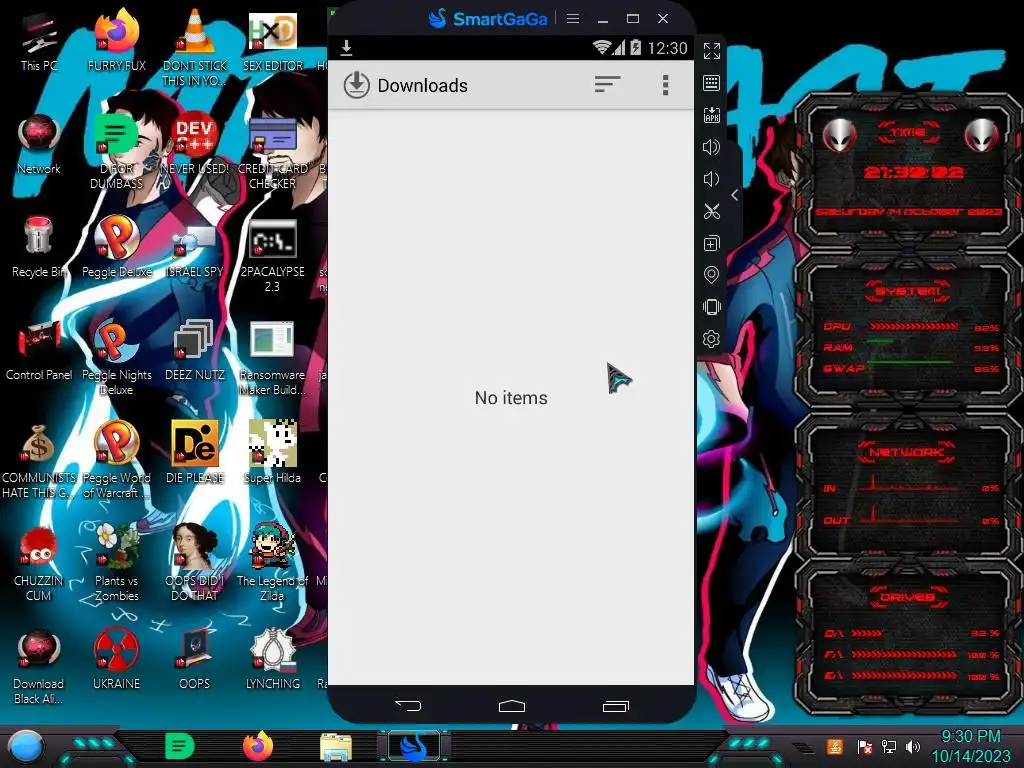Screen dimensions: 1024x768
Task: Open the money bag COMMUNISTS icon
Action: (39, 443)
